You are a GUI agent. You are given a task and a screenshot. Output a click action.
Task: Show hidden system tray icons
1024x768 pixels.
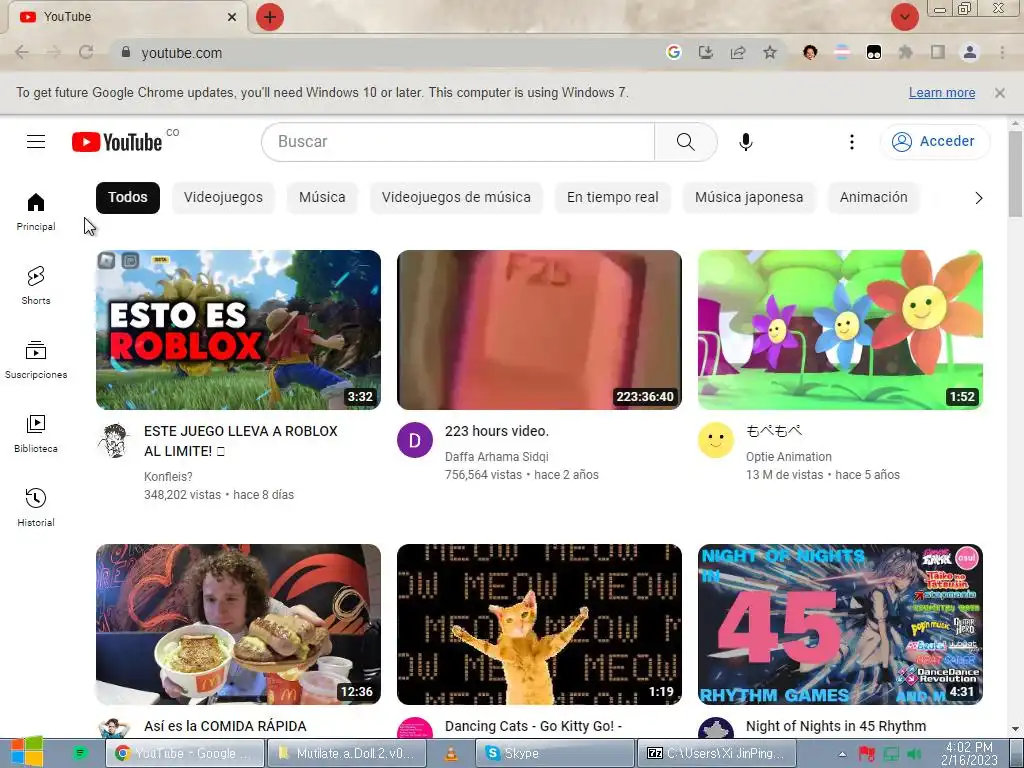click(842, 754)
